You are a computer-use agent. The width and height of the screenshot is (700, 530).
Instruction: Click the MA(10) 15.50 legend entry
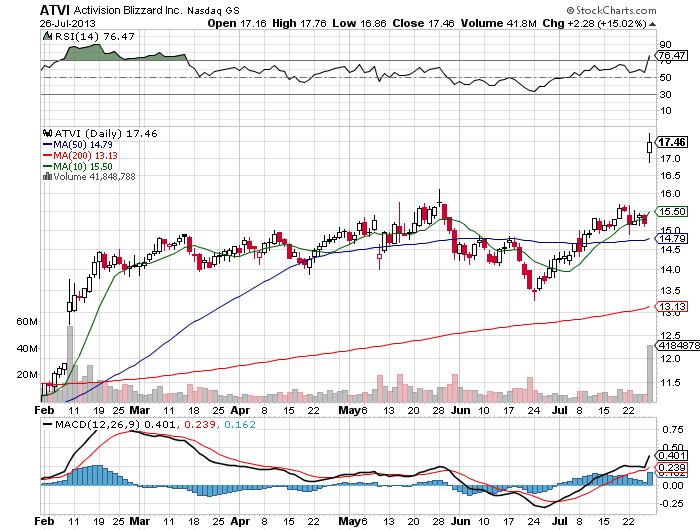(78, 166)
